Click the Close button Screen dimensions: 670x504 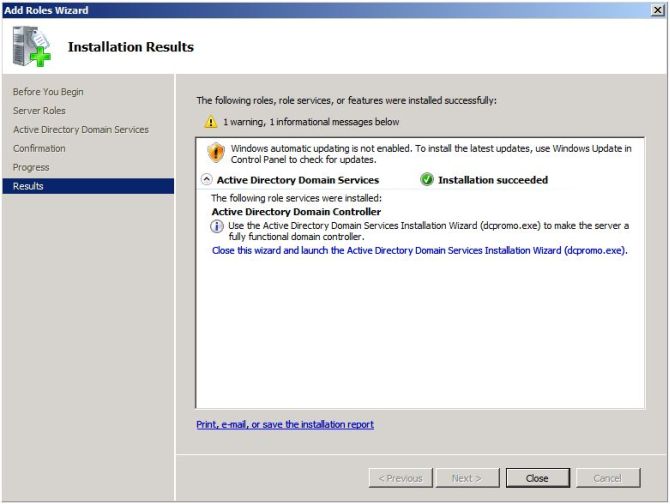click(538, 478)
